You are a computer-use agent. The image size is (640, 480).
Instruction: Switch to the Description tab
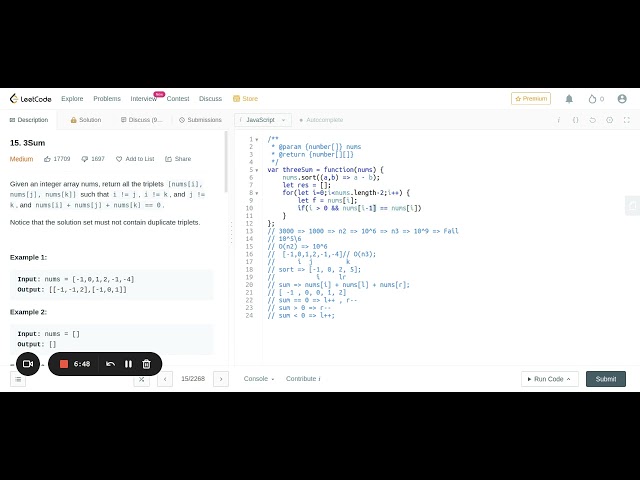[x=29, y=120]
